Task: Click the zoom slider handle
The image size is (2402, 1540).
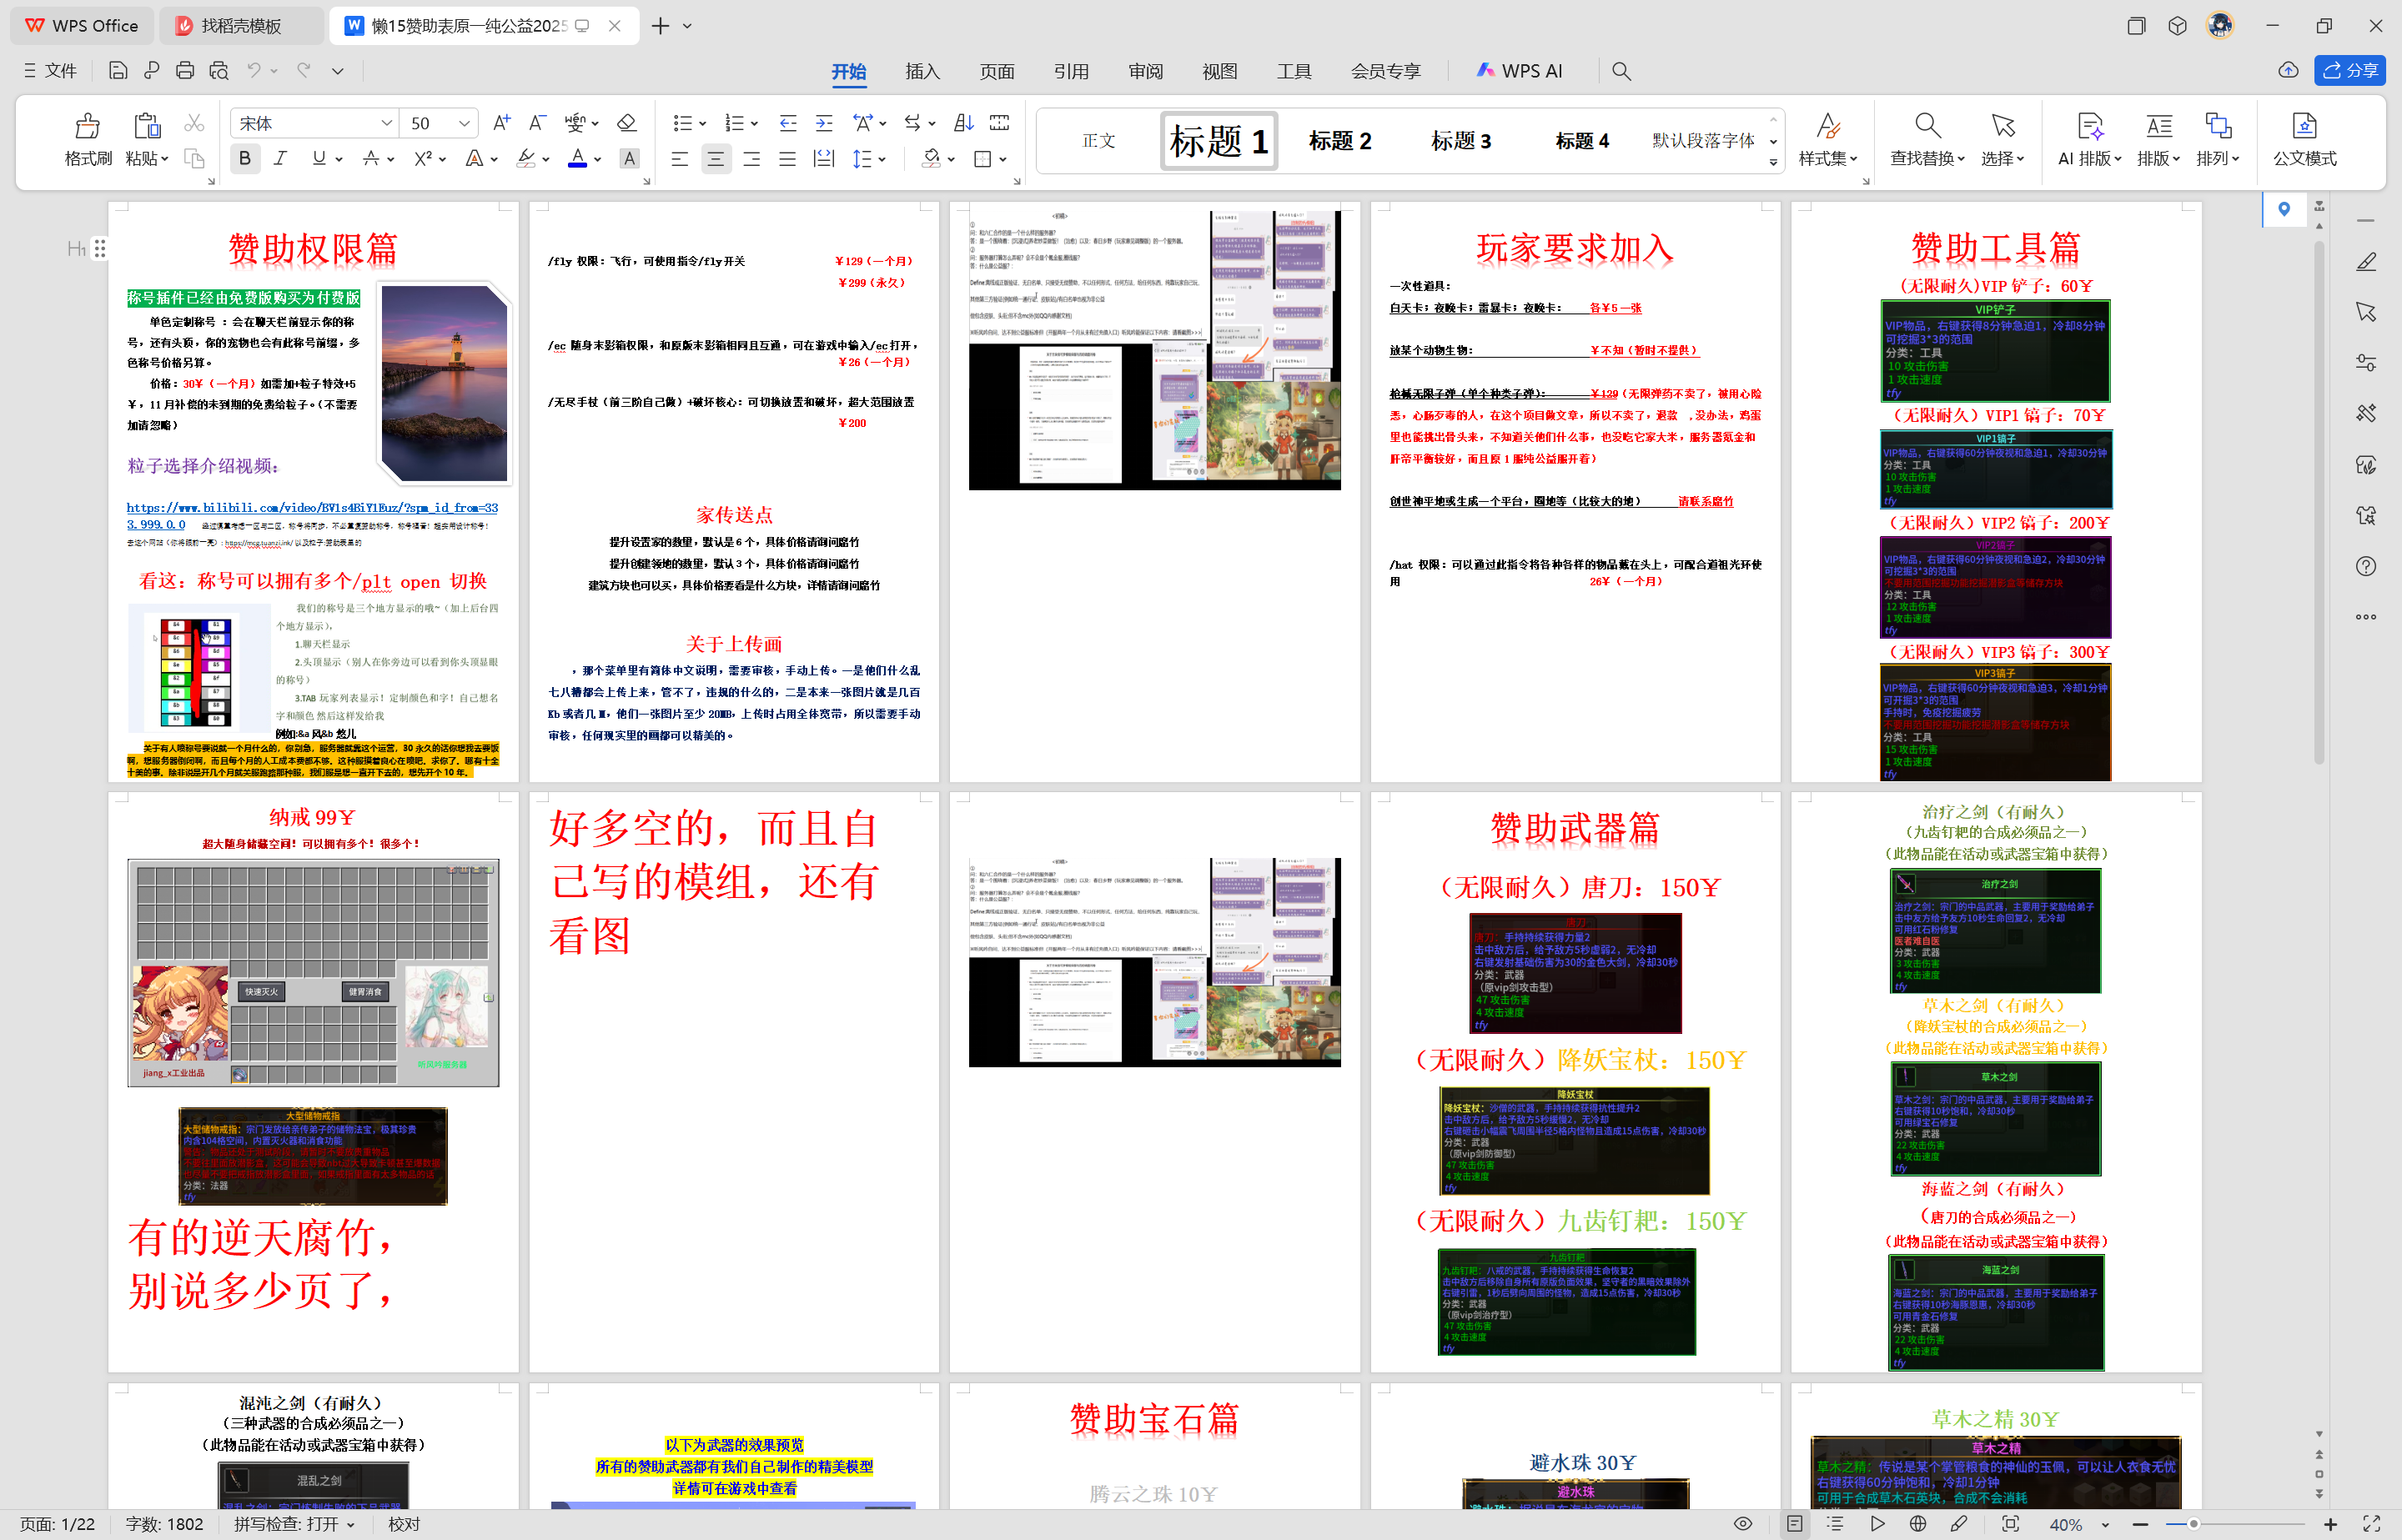Action: pos(2193,1524)
